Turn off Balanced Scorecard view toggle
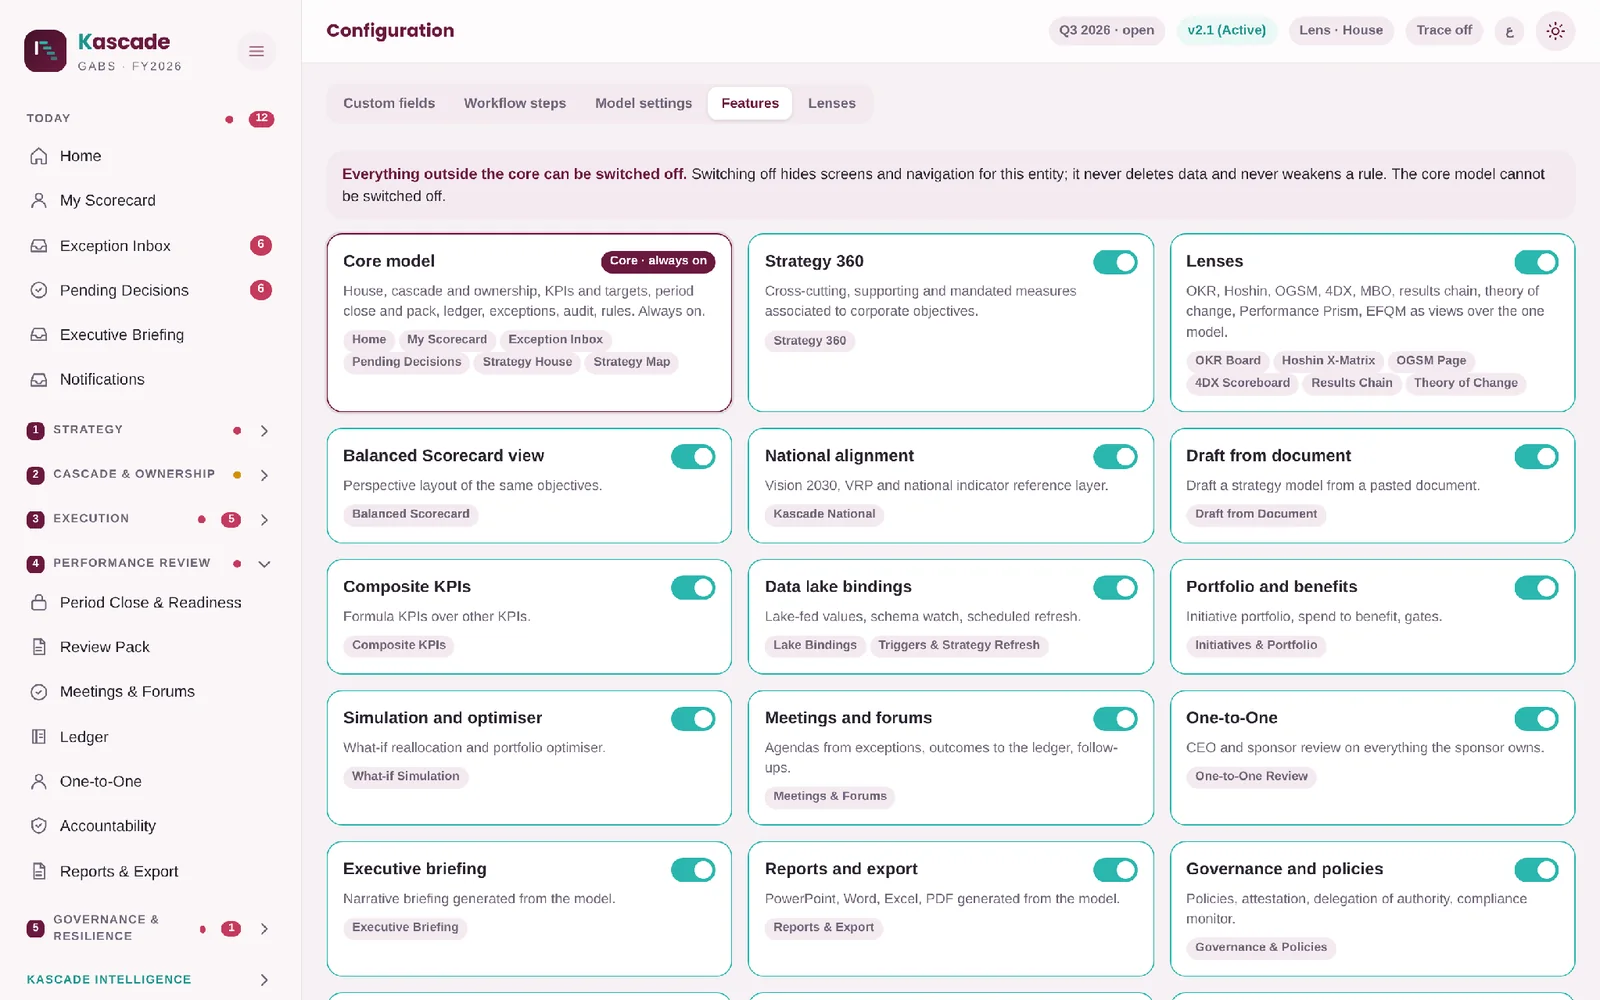The width and height of the screenshot is (1600, 1000). 693,457
